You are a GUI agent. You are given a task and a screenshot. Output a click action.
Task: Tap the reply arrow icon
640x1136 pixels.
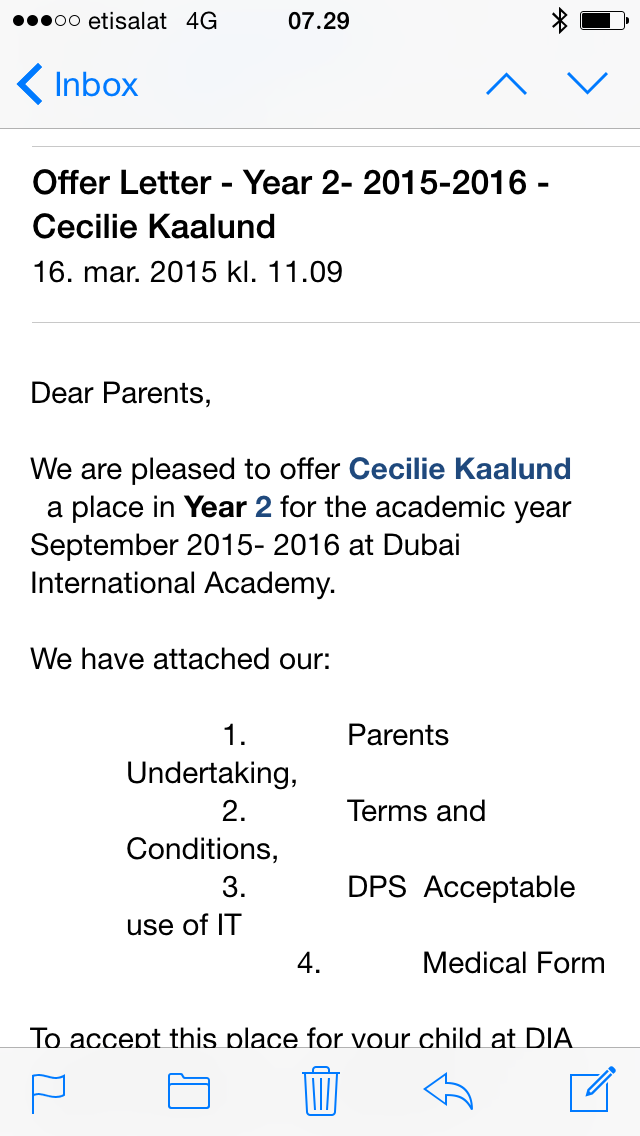[x=448, y=1091]
